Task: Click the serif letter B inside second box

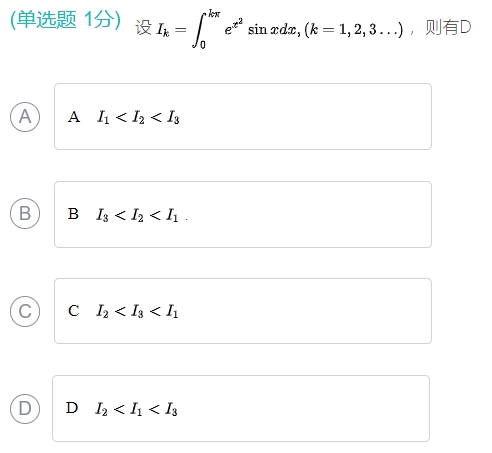Action: click(73, 214)
